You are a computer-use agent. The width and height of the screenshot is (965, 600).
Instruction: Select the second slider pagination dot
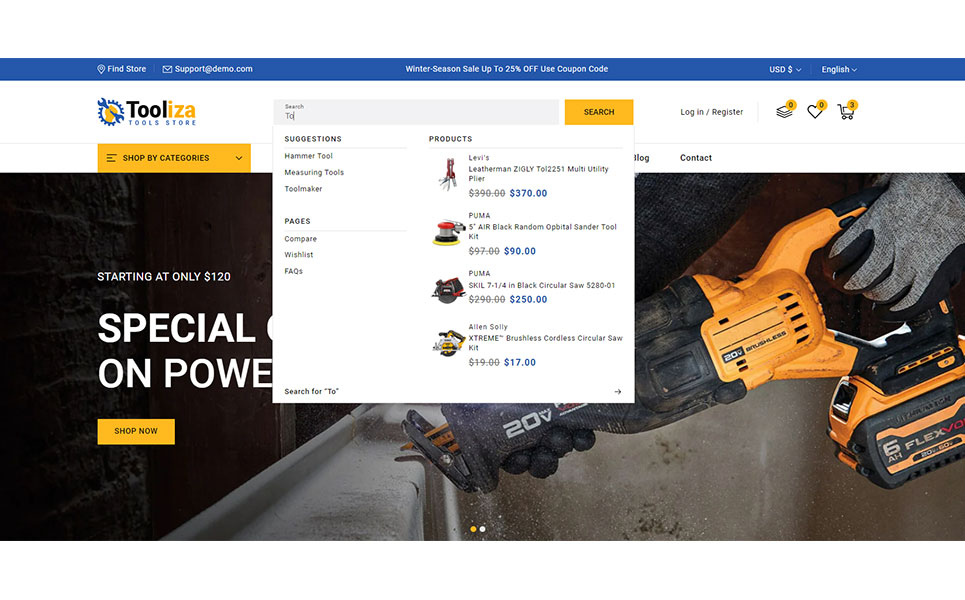click(483, 528)
